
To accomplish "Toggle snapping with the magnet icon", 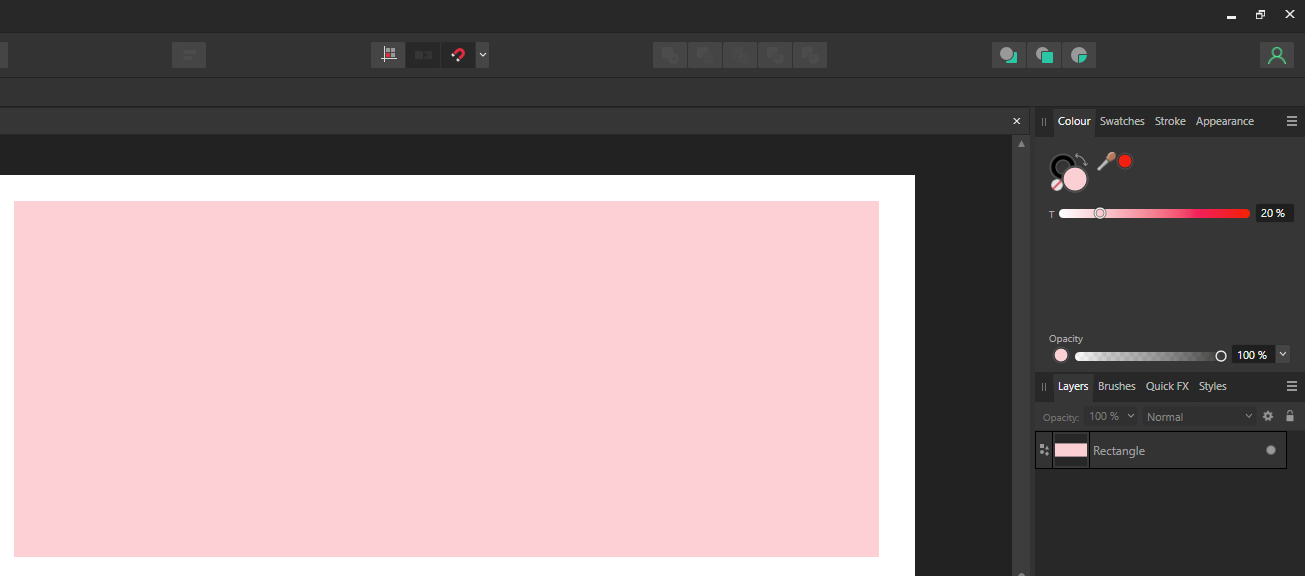I will click(458, 55).
